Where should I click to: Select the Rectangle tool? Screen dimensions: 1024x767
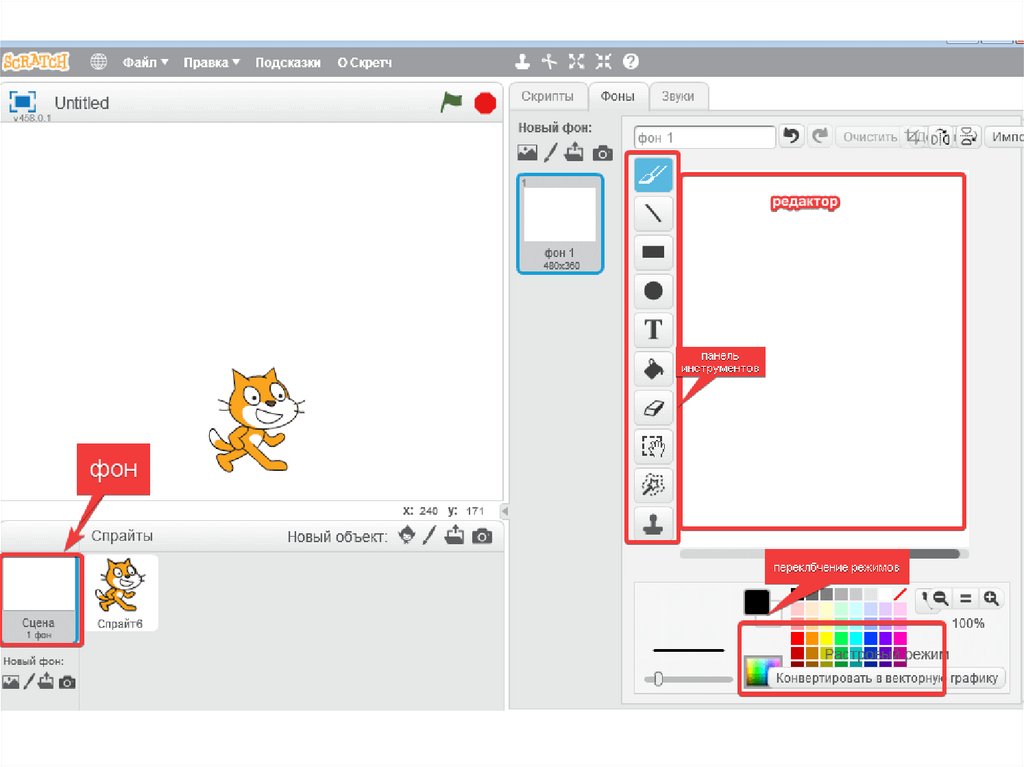(652, 251)
